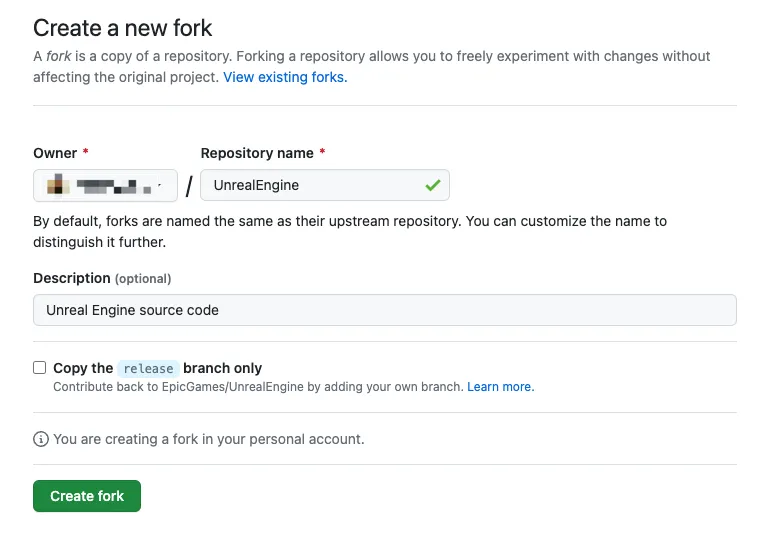Screen dimensions: 770x537
Task: Click the Owner field label
Action: coord(55,153)
